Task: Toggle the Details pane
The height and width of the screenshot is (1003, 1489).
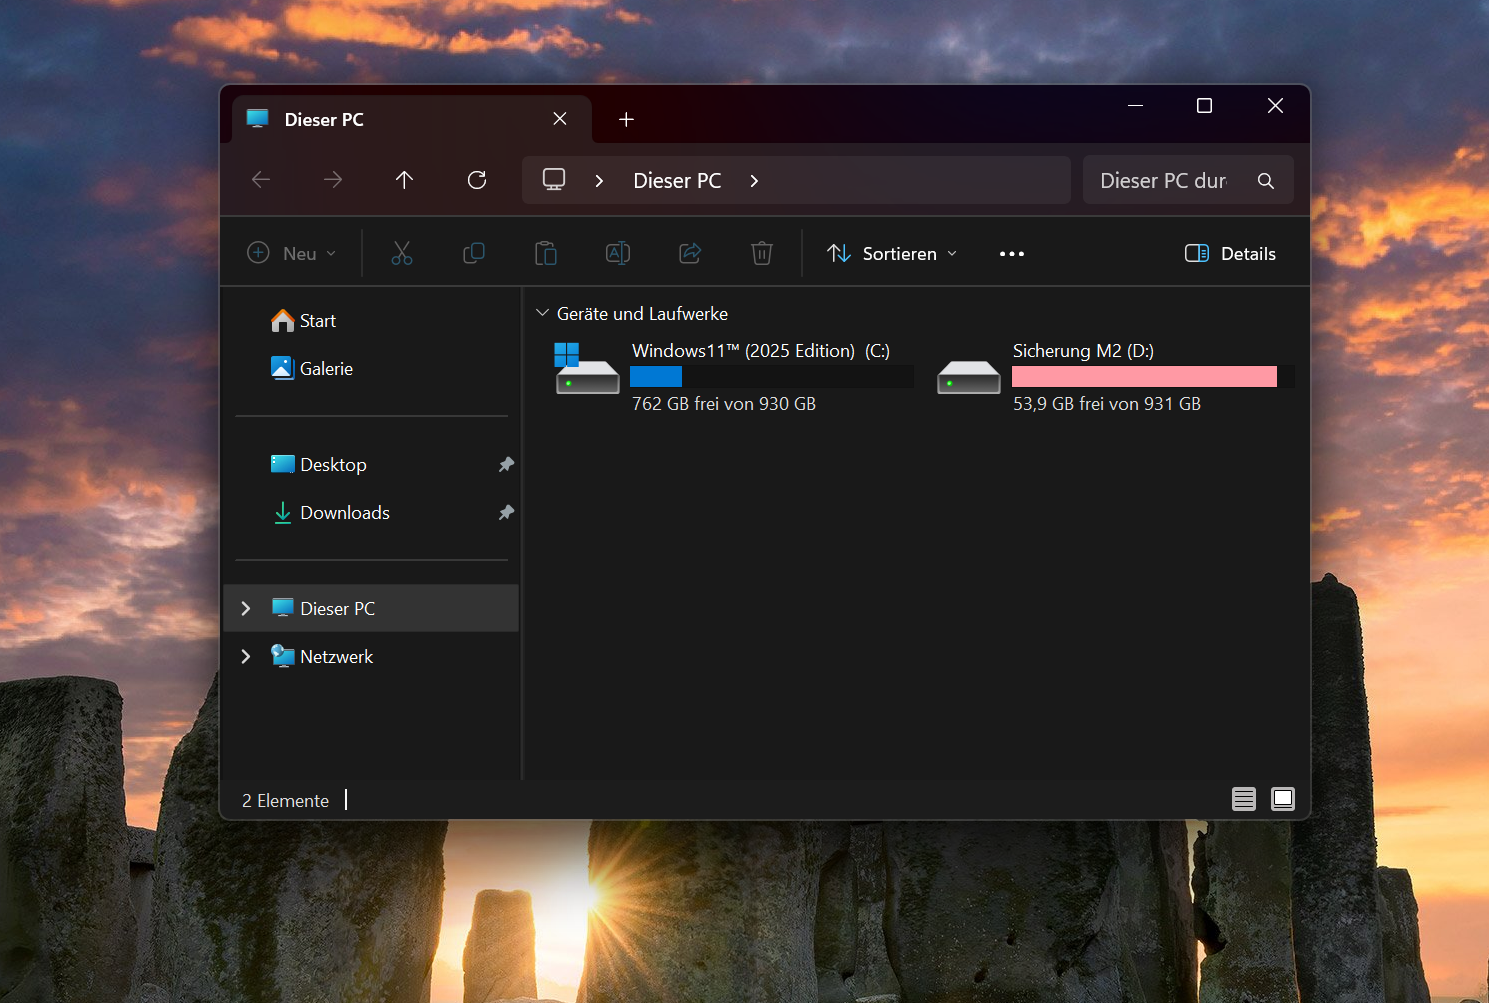Action: (1230, 254)
